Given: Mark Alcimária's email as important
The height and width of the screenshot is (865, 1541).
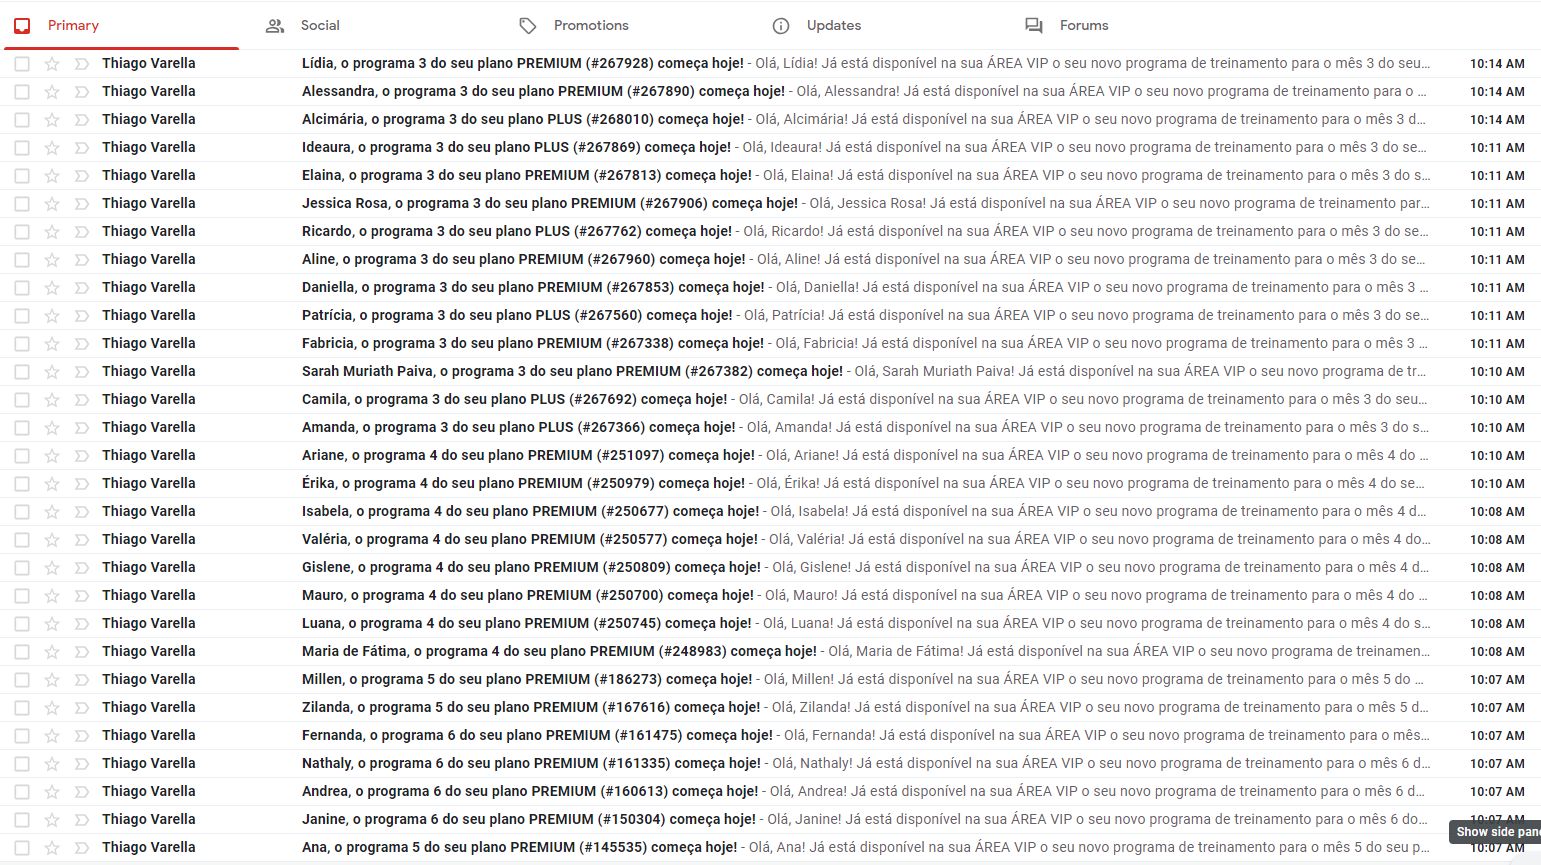Looking at the screenshot, I should pos(81,119).
